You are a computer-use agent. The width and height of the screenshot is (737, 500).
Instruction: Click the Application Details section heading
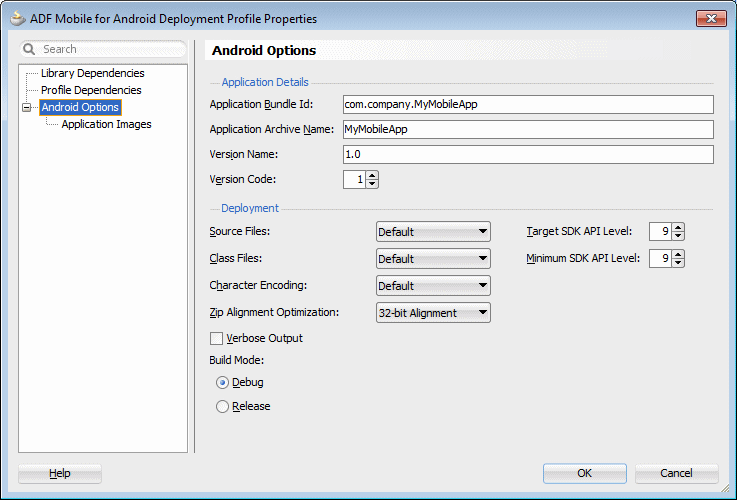click(265, 82)
